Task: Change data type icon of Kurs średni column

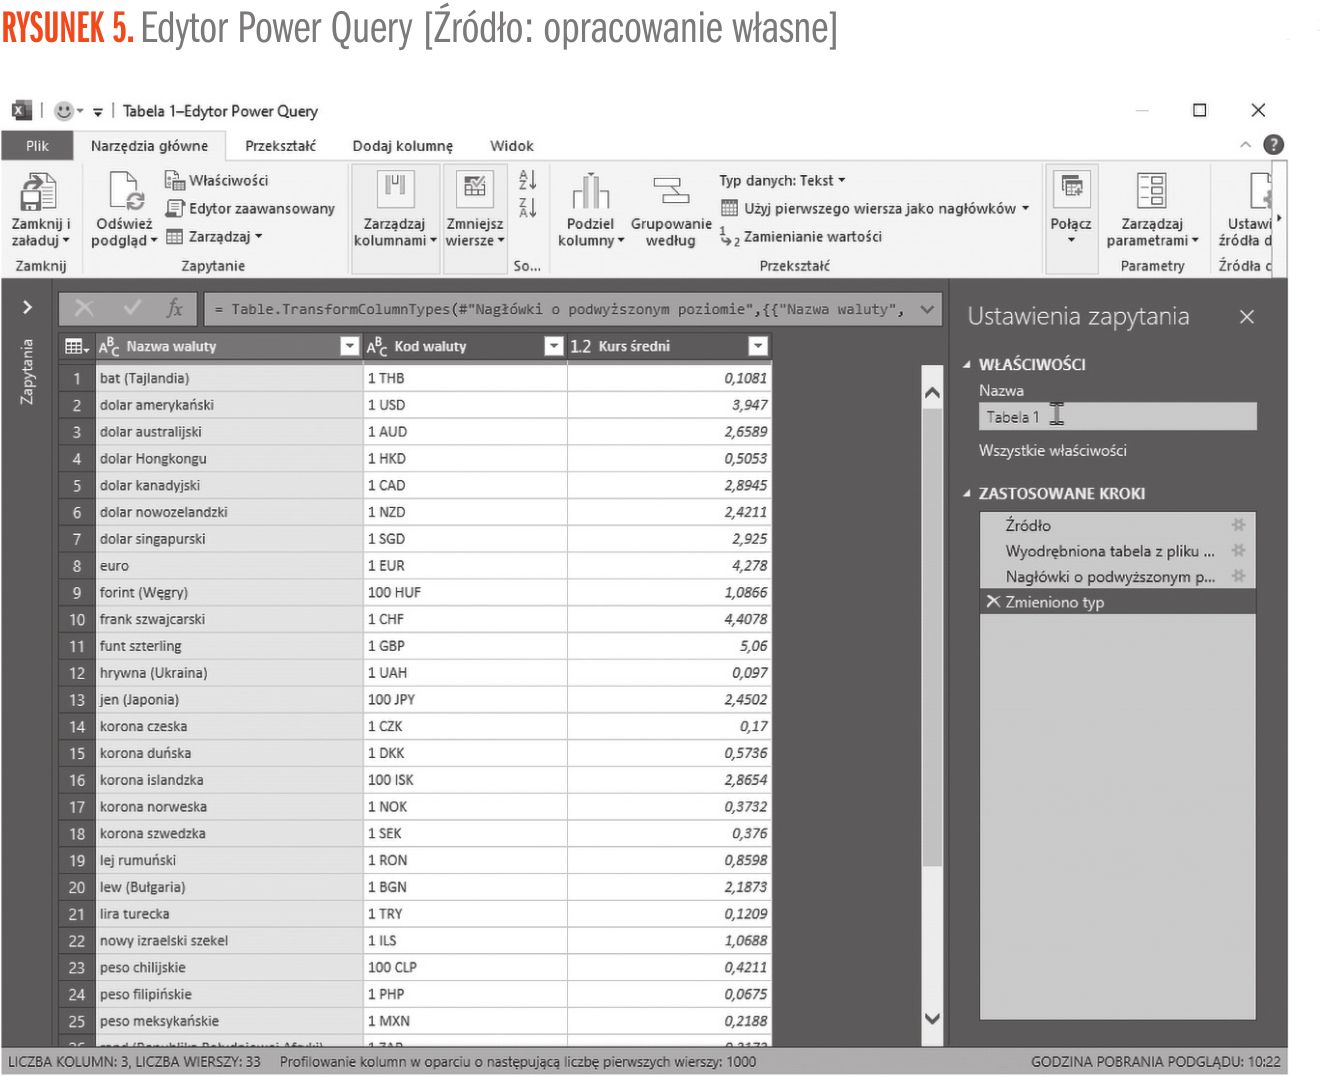Action: pos(581,346)
